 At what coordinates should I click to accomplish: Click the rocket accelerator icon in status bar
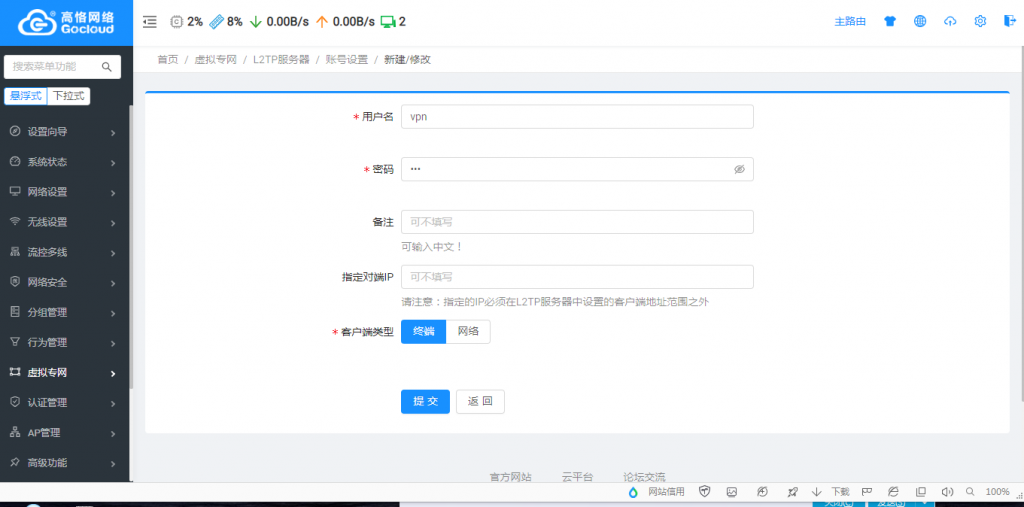(x=792, y=492)
